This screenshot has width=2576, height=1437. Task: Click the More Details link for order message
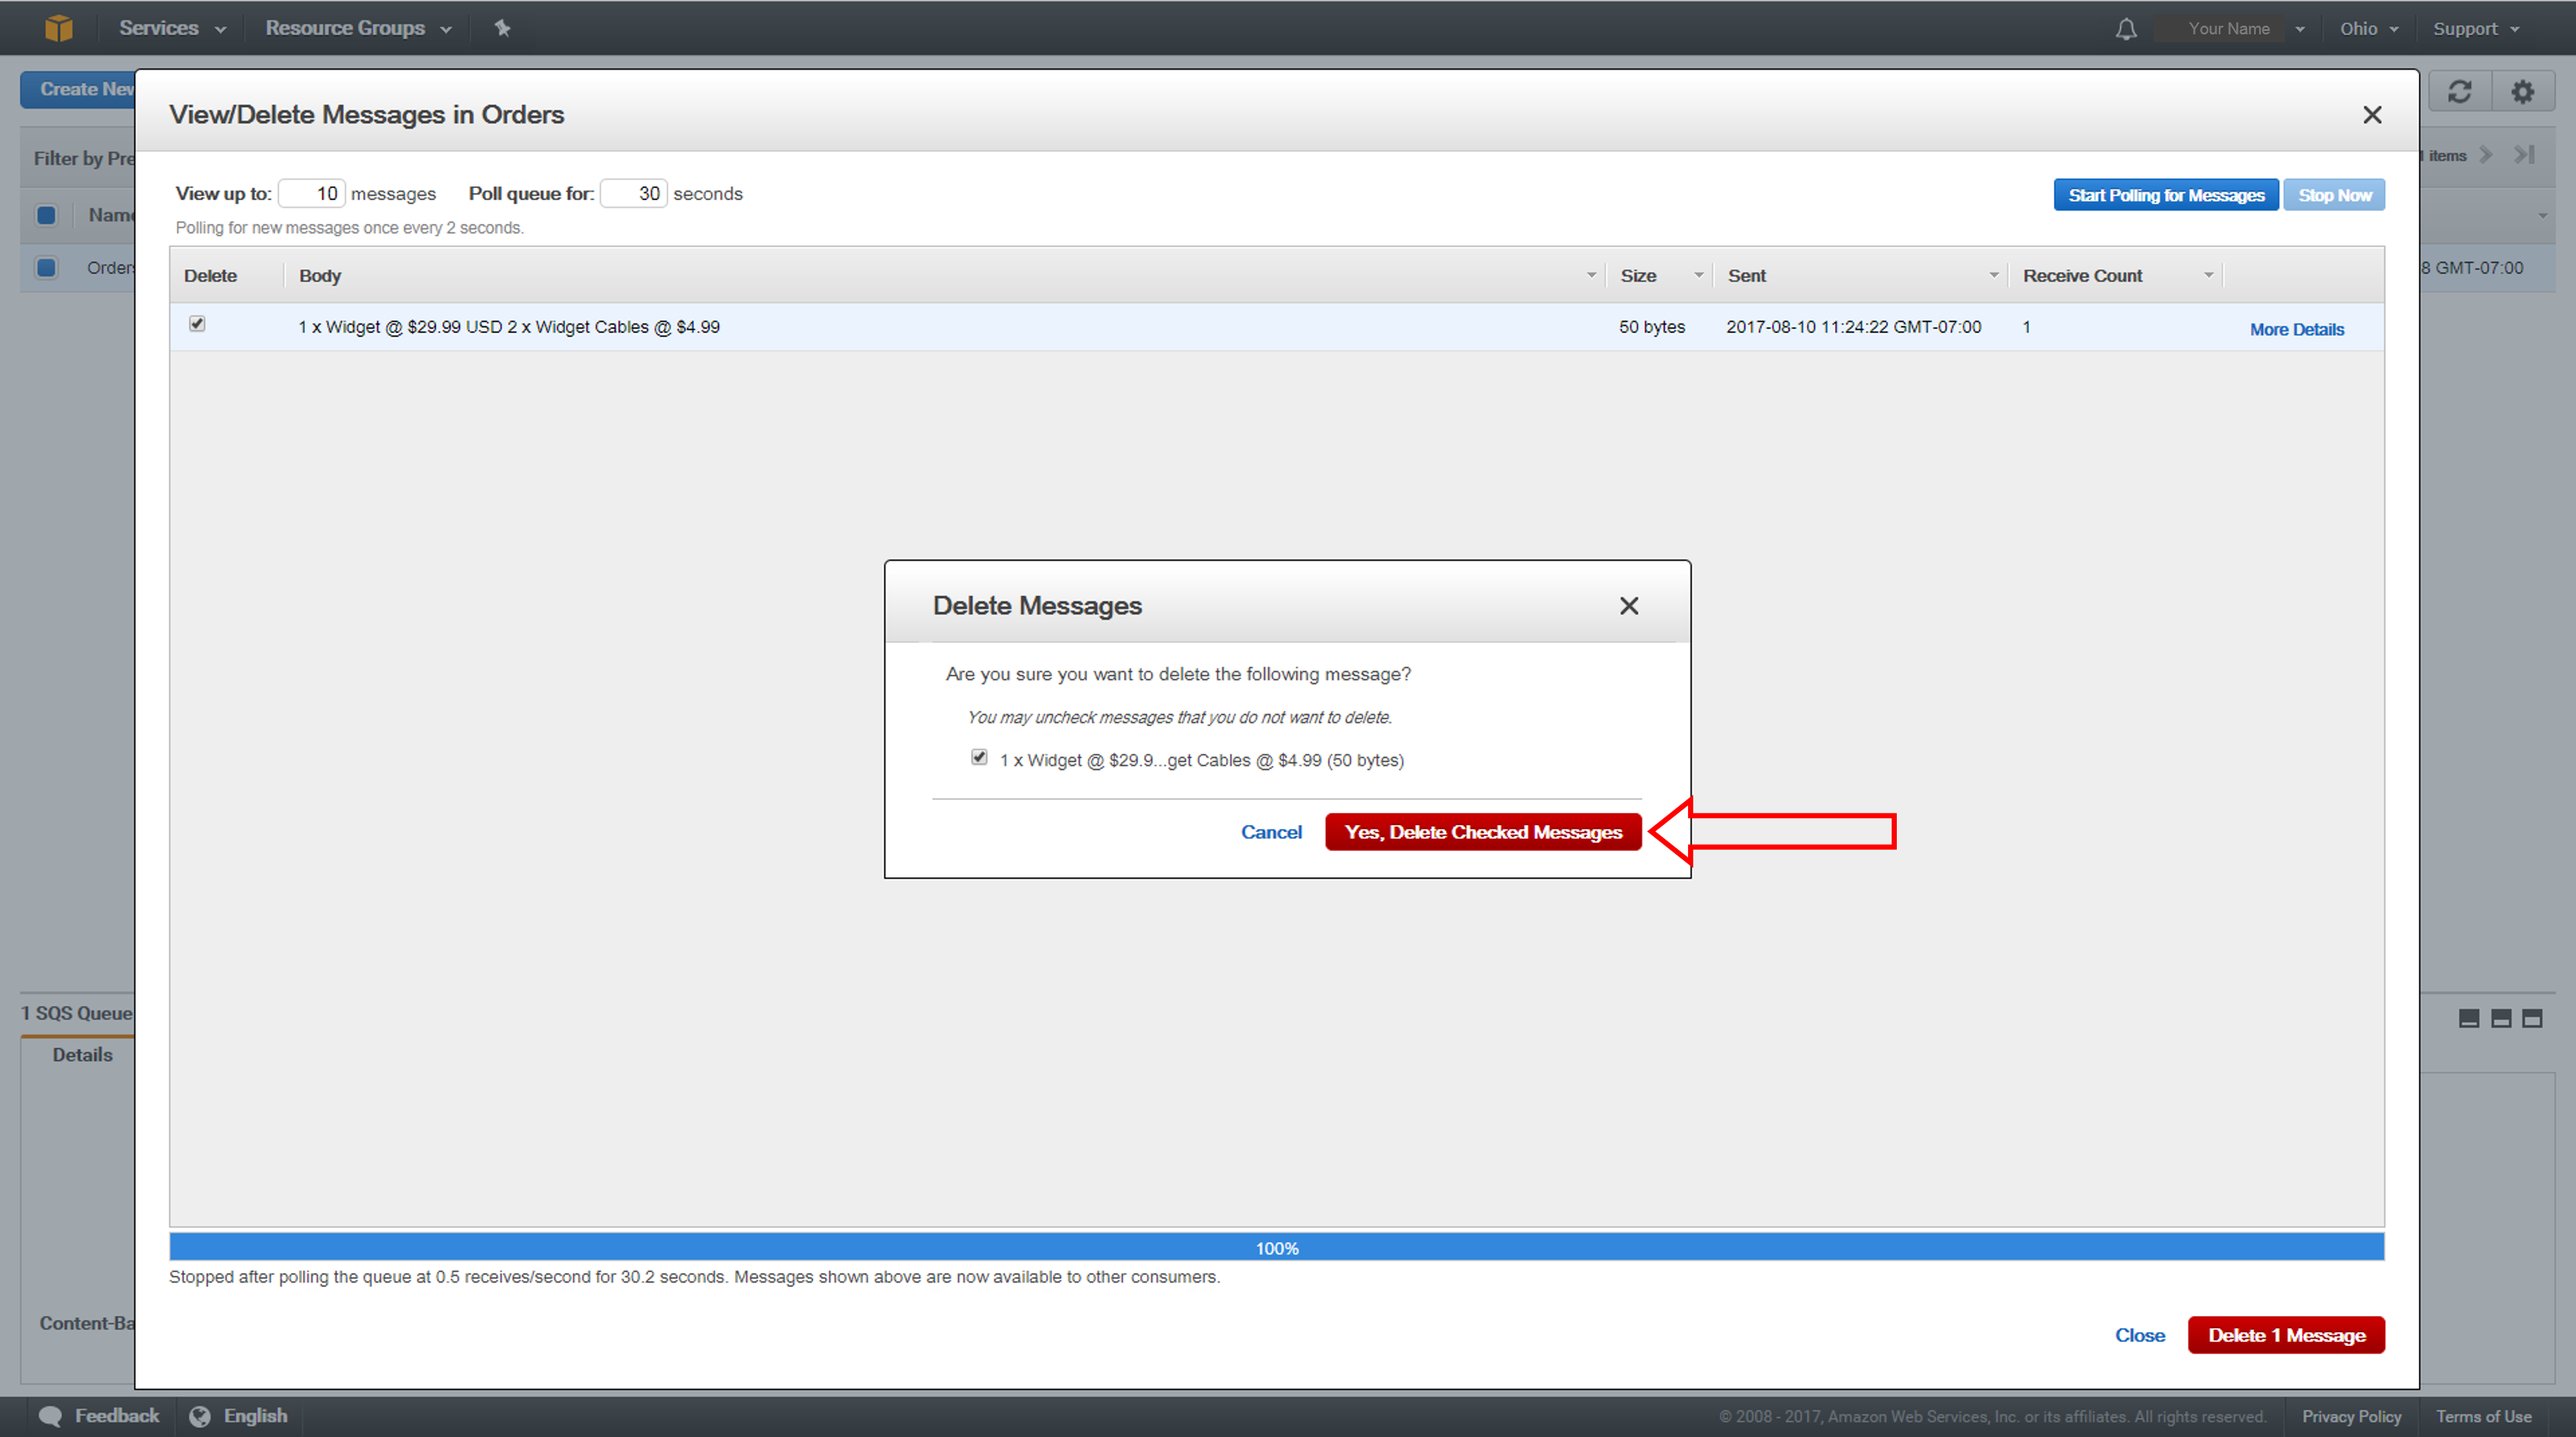point(2296,327)
